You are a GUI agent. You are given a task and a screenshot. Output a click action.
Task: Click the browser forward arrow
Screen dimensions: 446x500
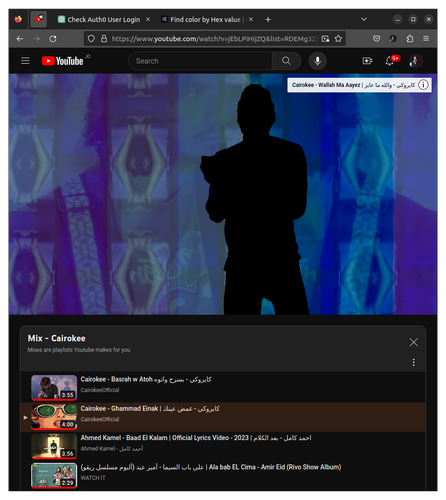pyautogui.click(x=36, y=39)
